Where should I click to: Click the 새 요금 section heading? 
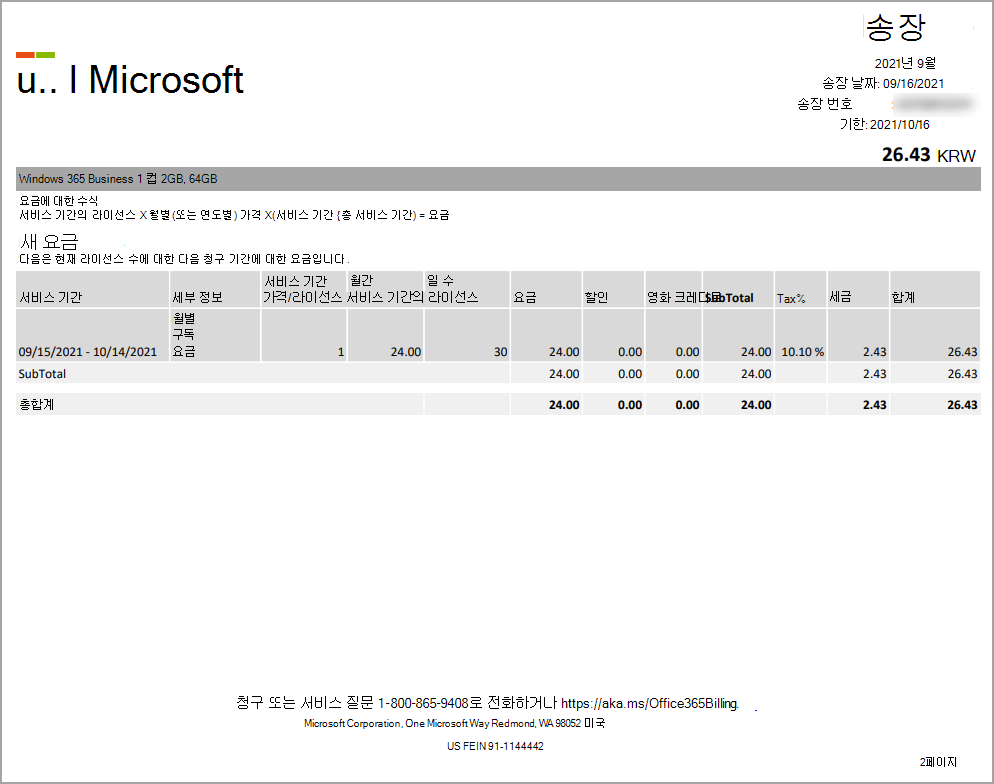49,241
